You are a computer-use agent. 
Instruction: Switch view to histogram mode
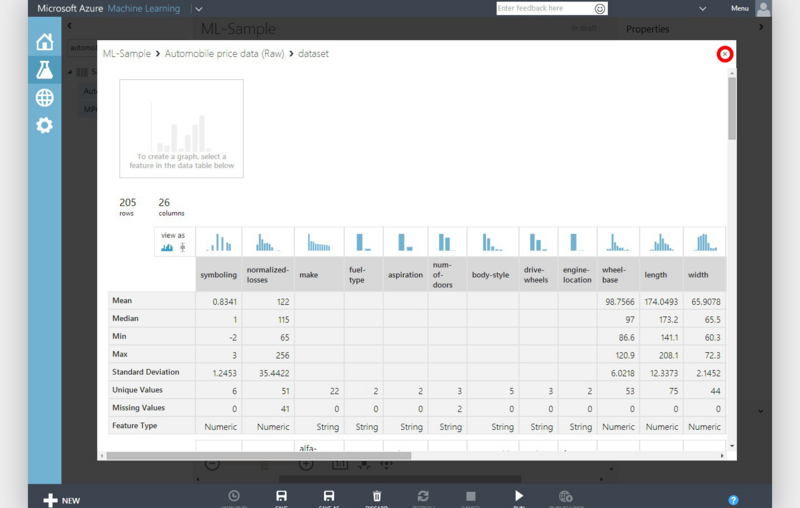point(167,248)
